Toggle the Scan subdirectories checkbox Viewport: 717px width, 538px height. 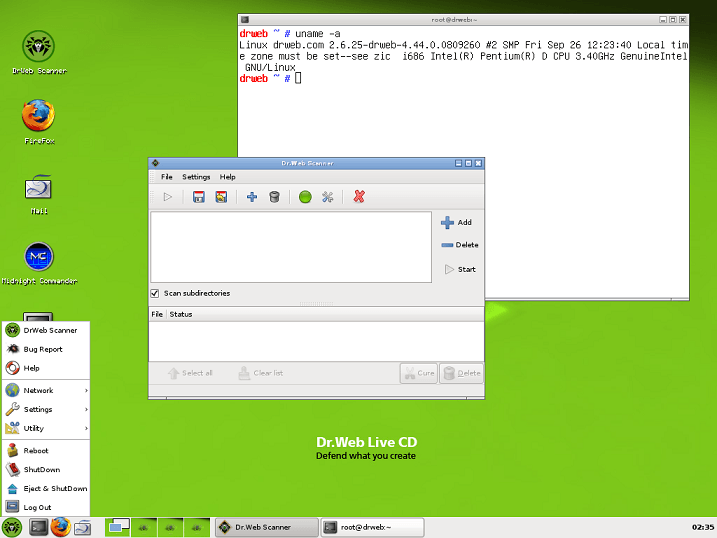pos(155,293)
